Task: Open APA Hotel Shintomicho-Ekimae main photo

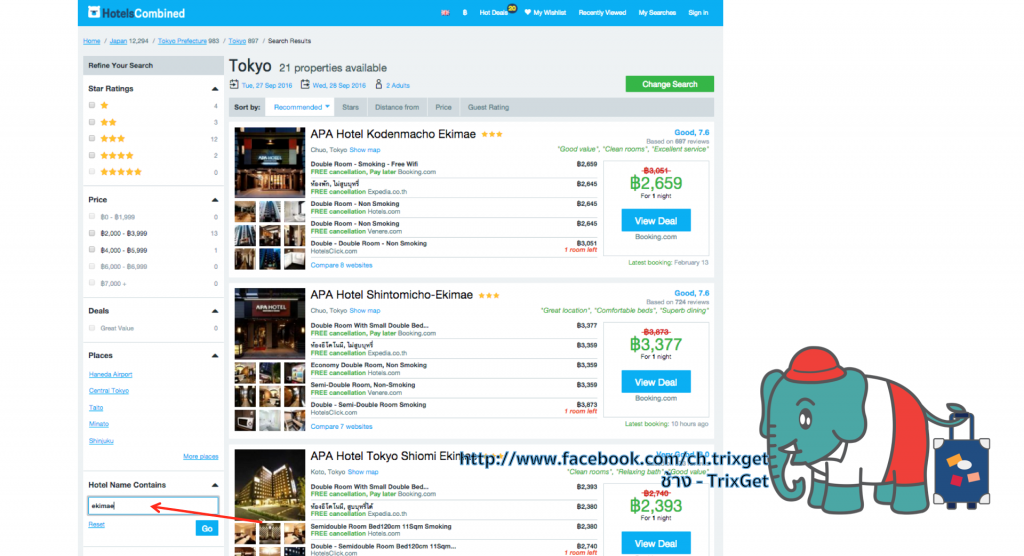Action: 270,323
